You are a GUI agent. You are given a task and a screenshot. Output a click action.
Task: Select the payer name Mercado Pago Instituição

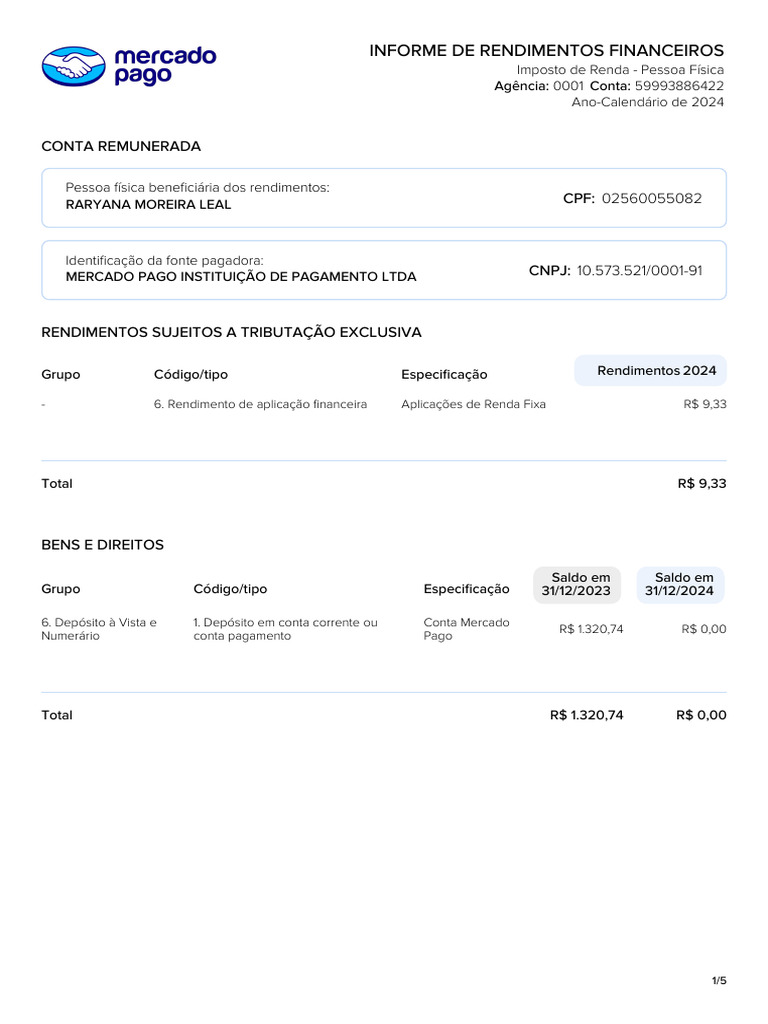pos(241,277)
